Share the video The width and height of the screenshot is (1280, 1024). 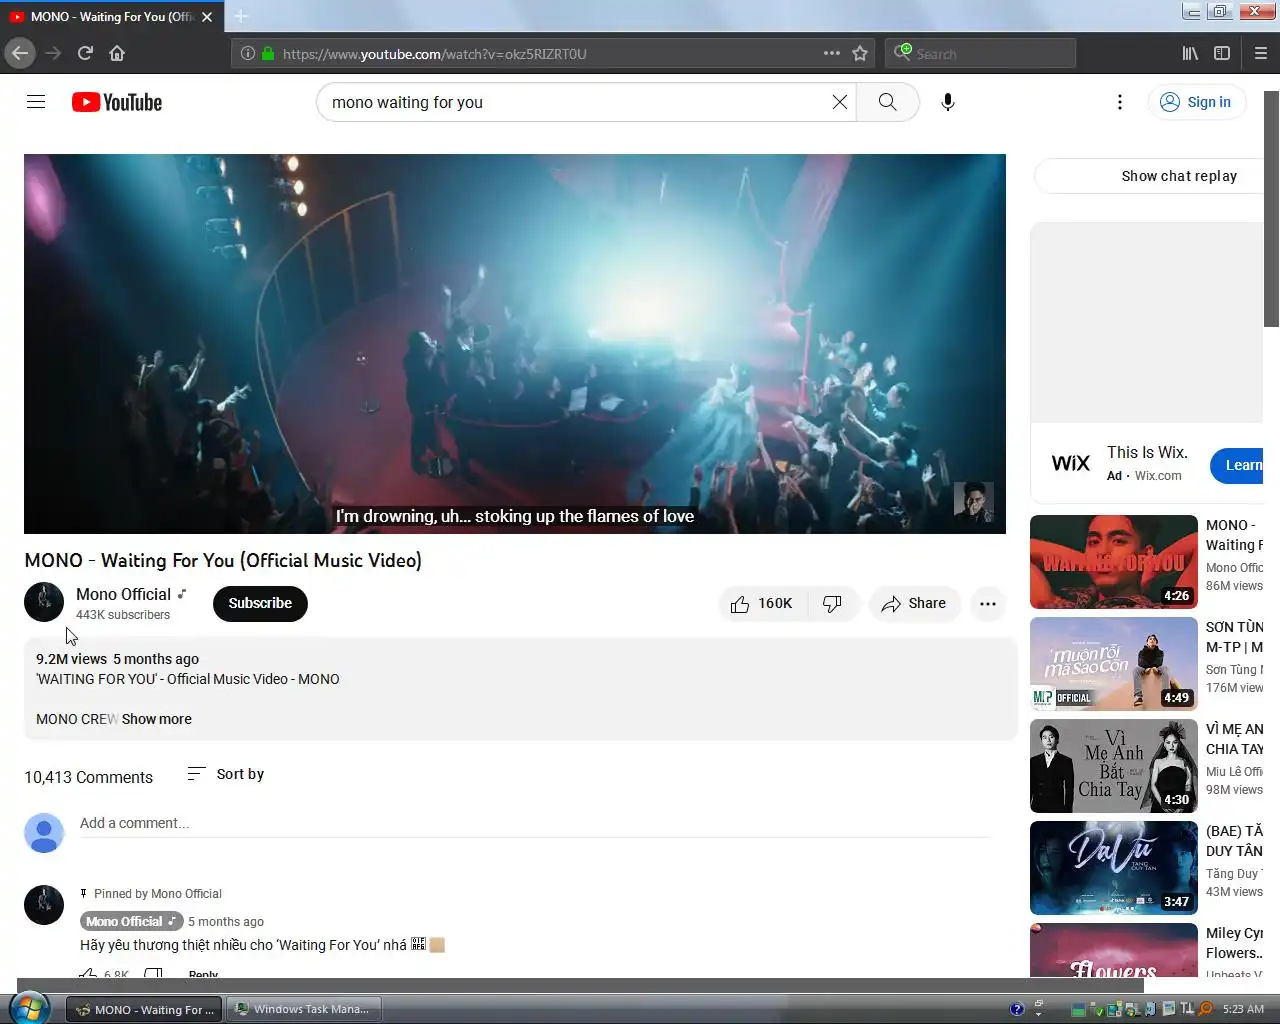click(x=914, y=604)
